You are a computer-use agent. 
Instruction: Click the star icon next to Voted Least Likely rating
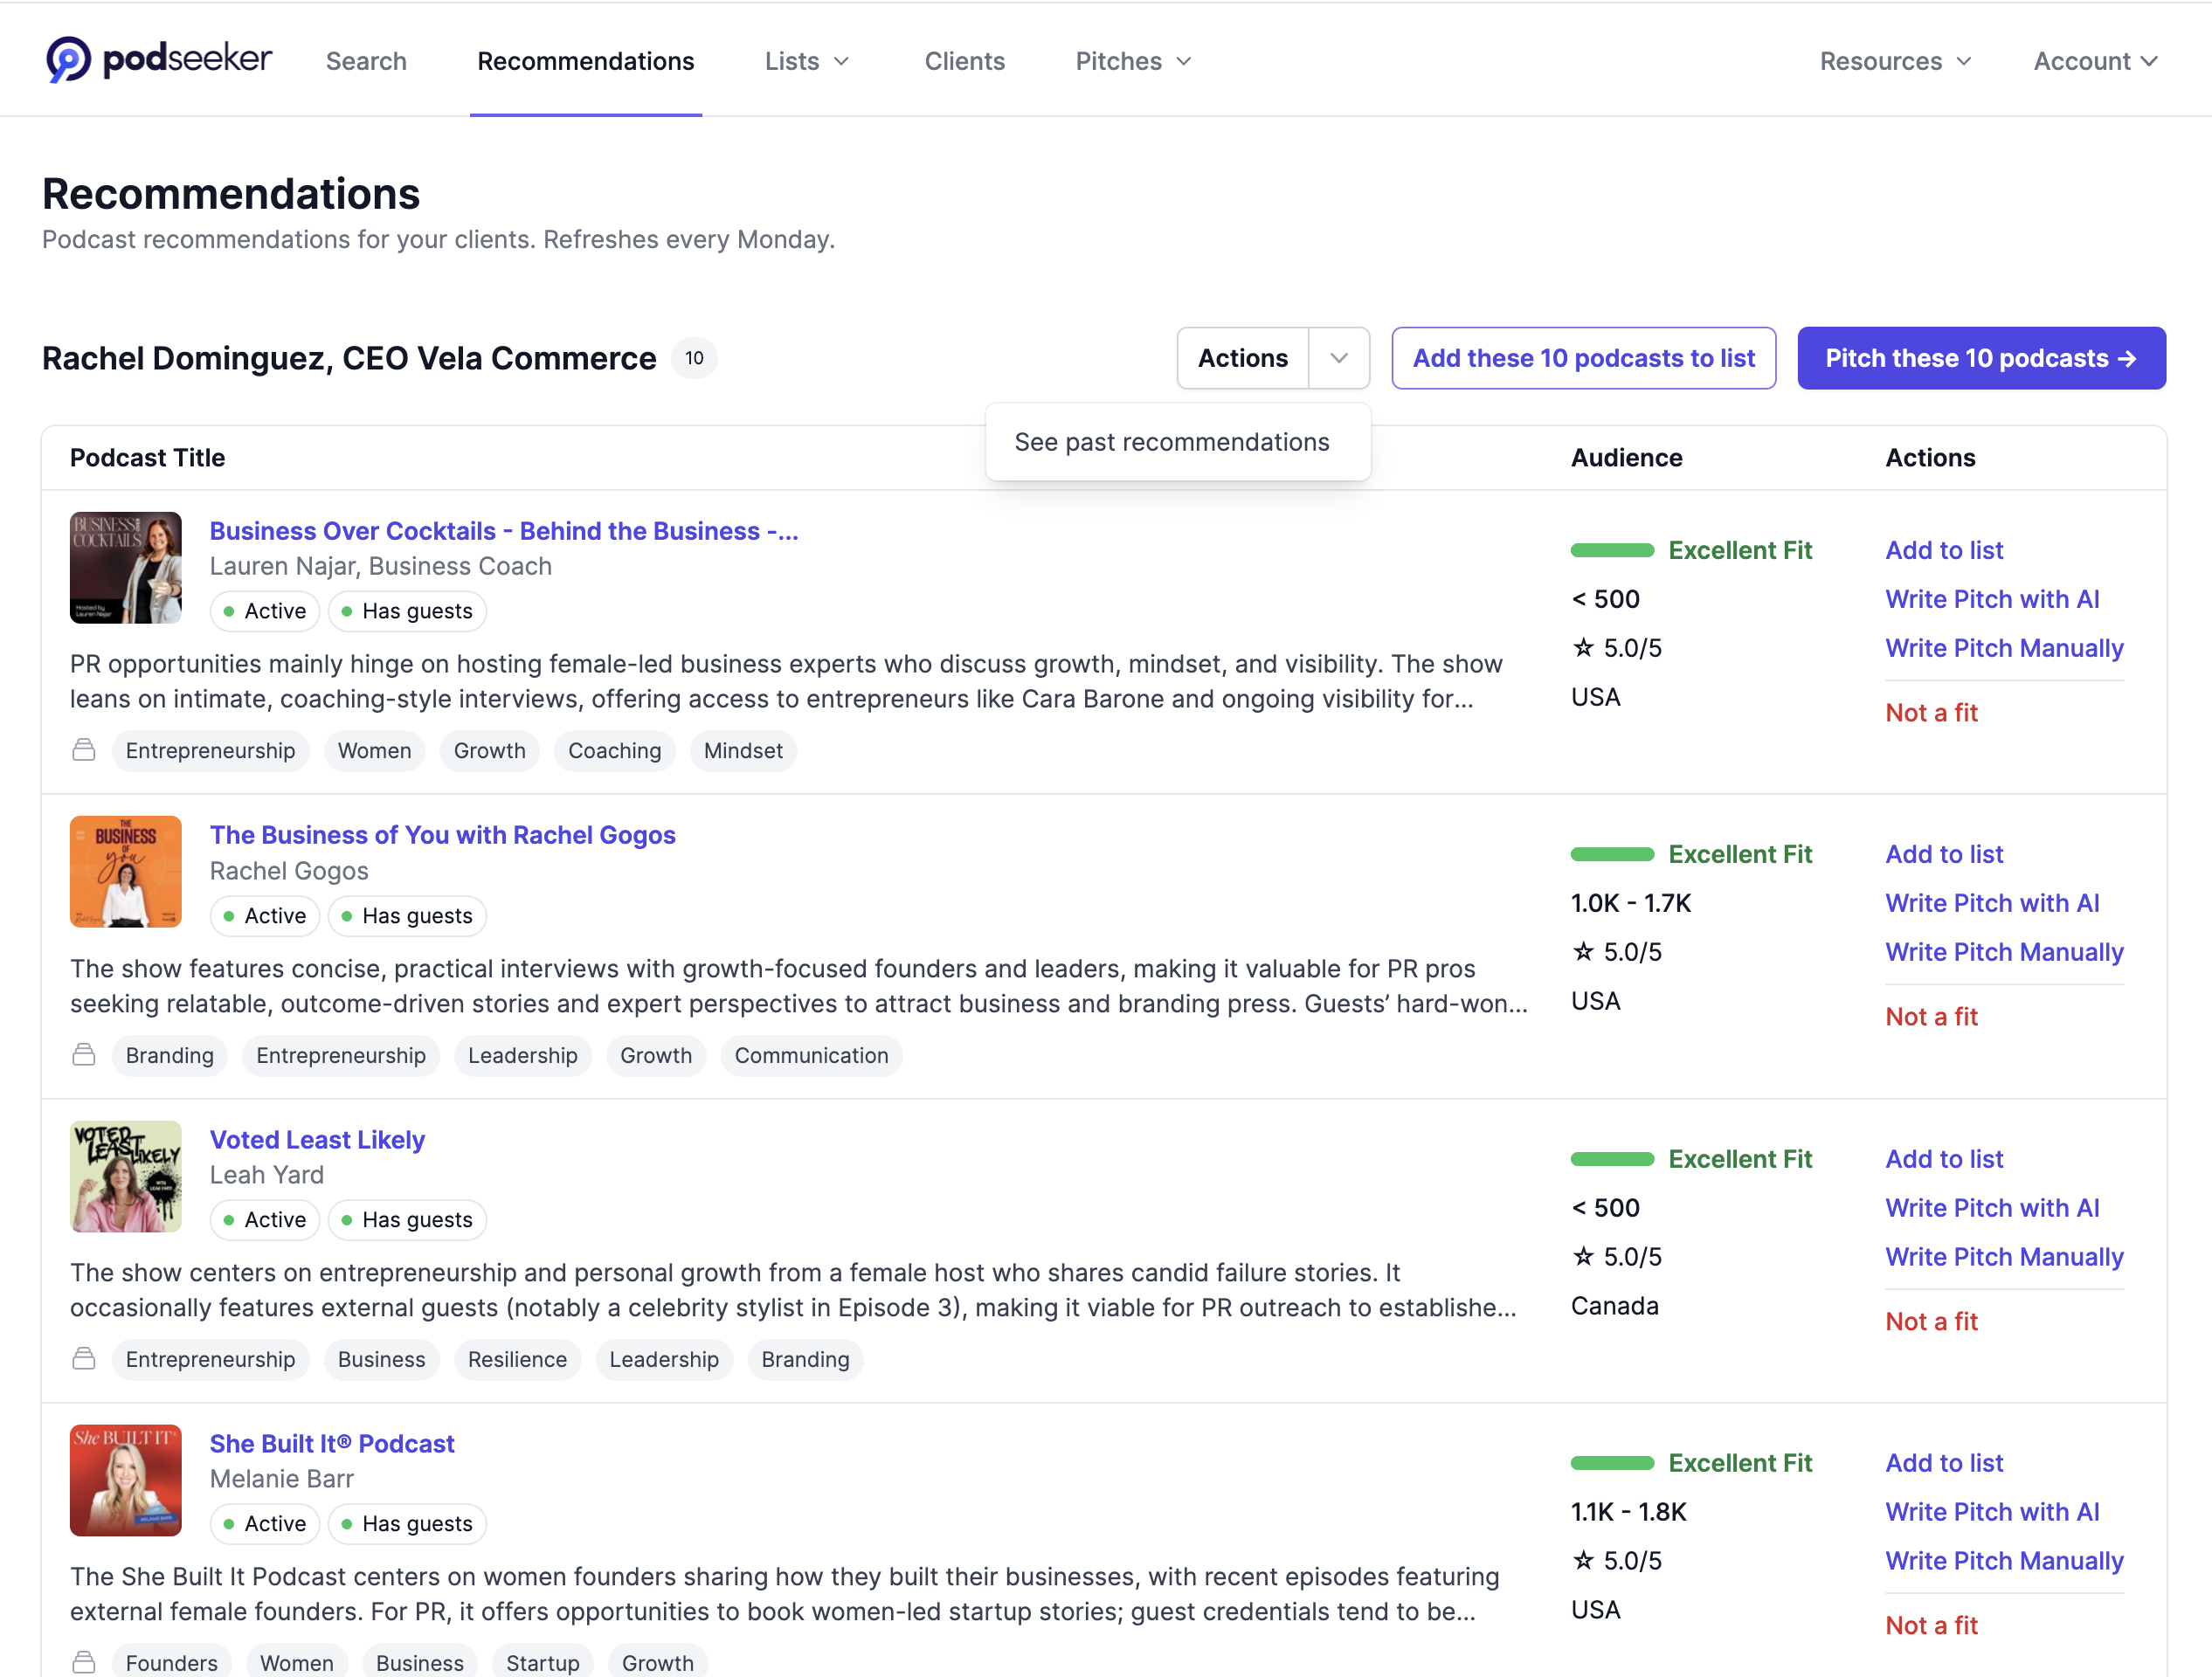pyautogui.click(x=1583, y=1256)
